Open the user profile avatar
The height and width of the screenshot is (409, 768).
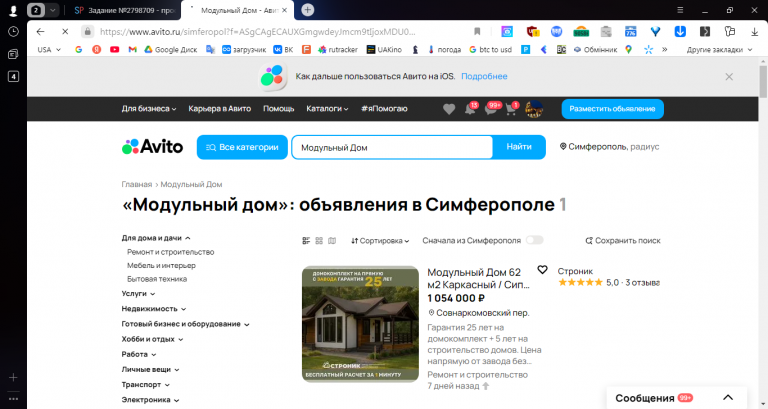click(534, 109)
